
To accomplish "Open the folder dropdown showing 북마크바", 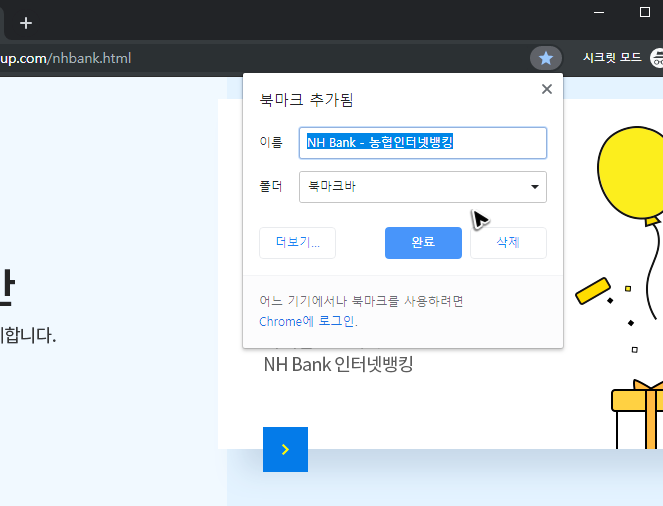I will [423, 187].
